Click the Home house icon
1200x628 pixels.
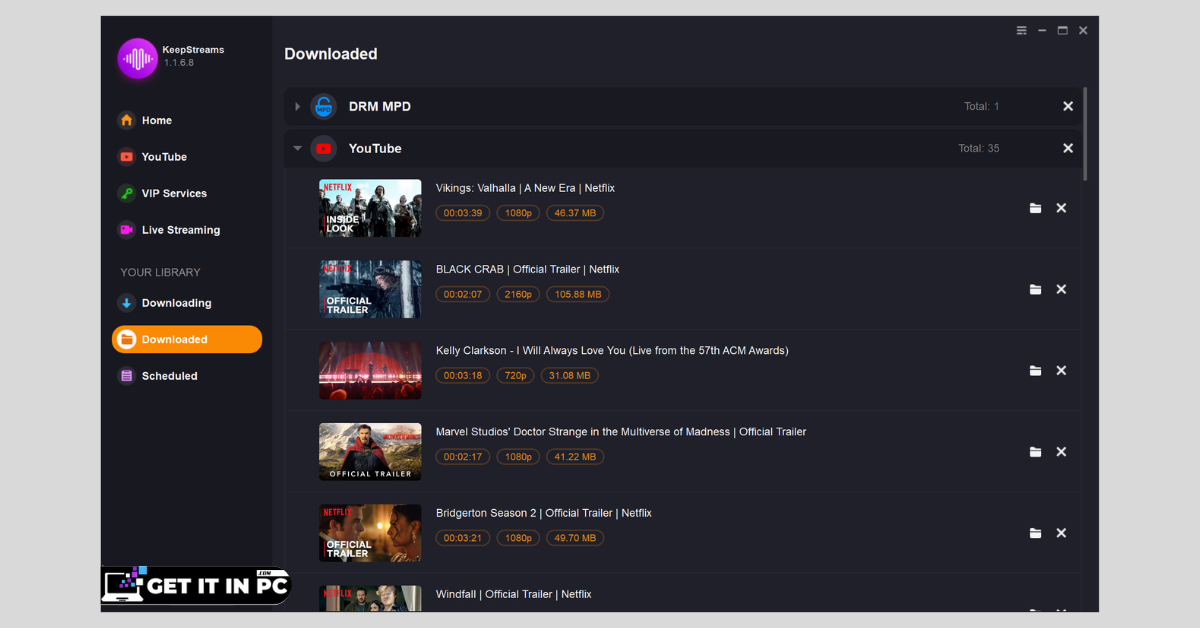(x=126, y=120)
